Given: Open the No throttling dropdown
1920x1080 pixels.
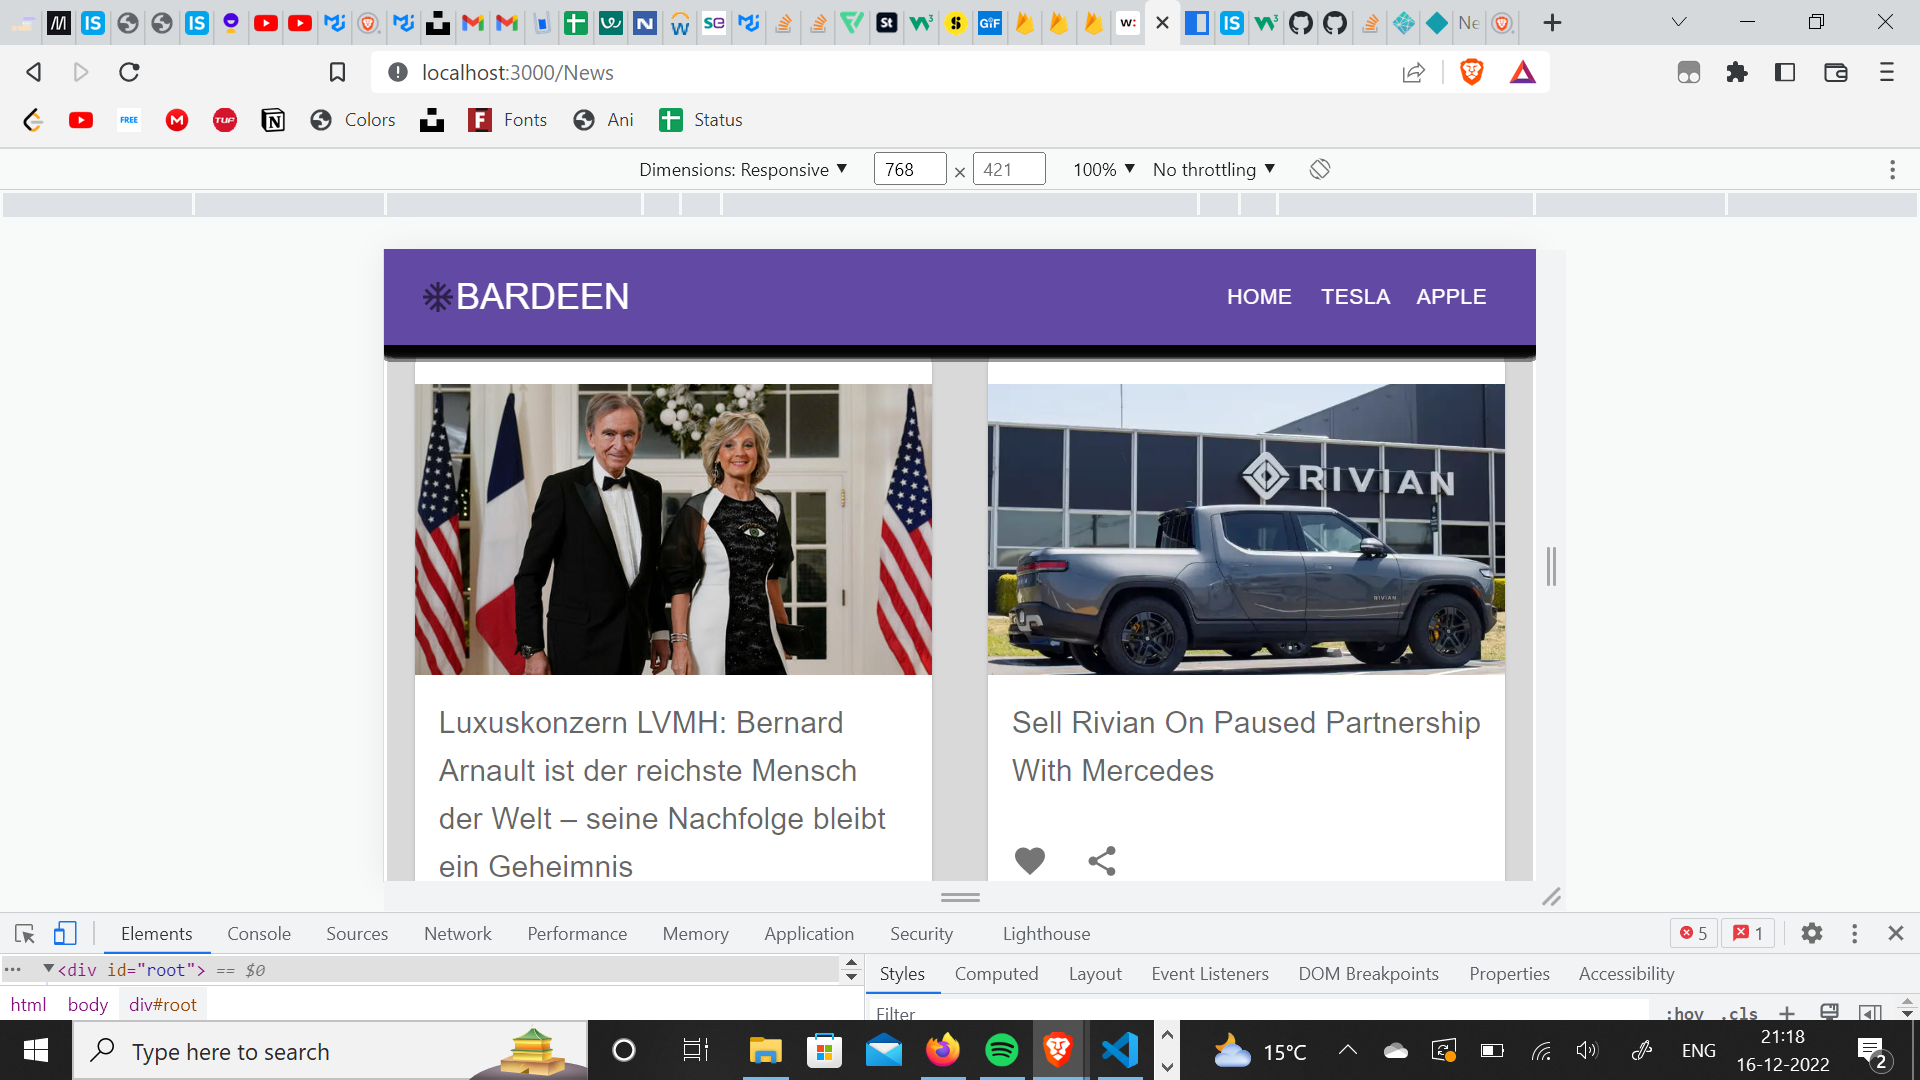Looking at the screenshot, I should click(x=1212, y=169).
